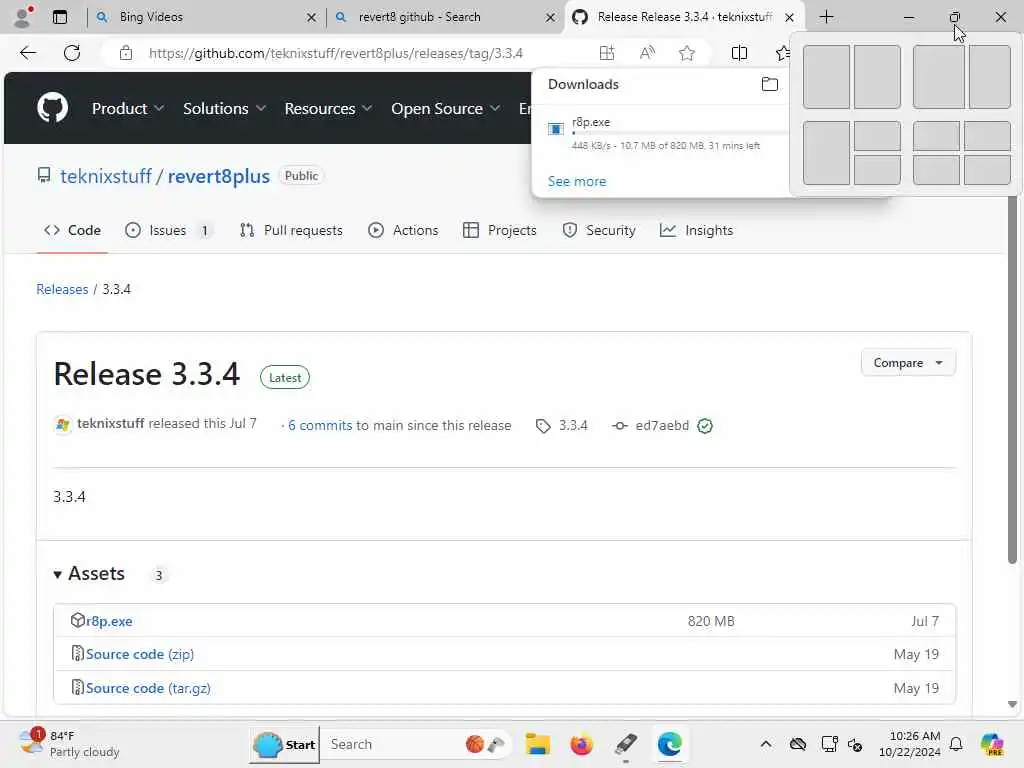This screenshot has height=768, width=1024.
Task: Open the Start button
Action: pyautogui.click(x=285, y=744)
